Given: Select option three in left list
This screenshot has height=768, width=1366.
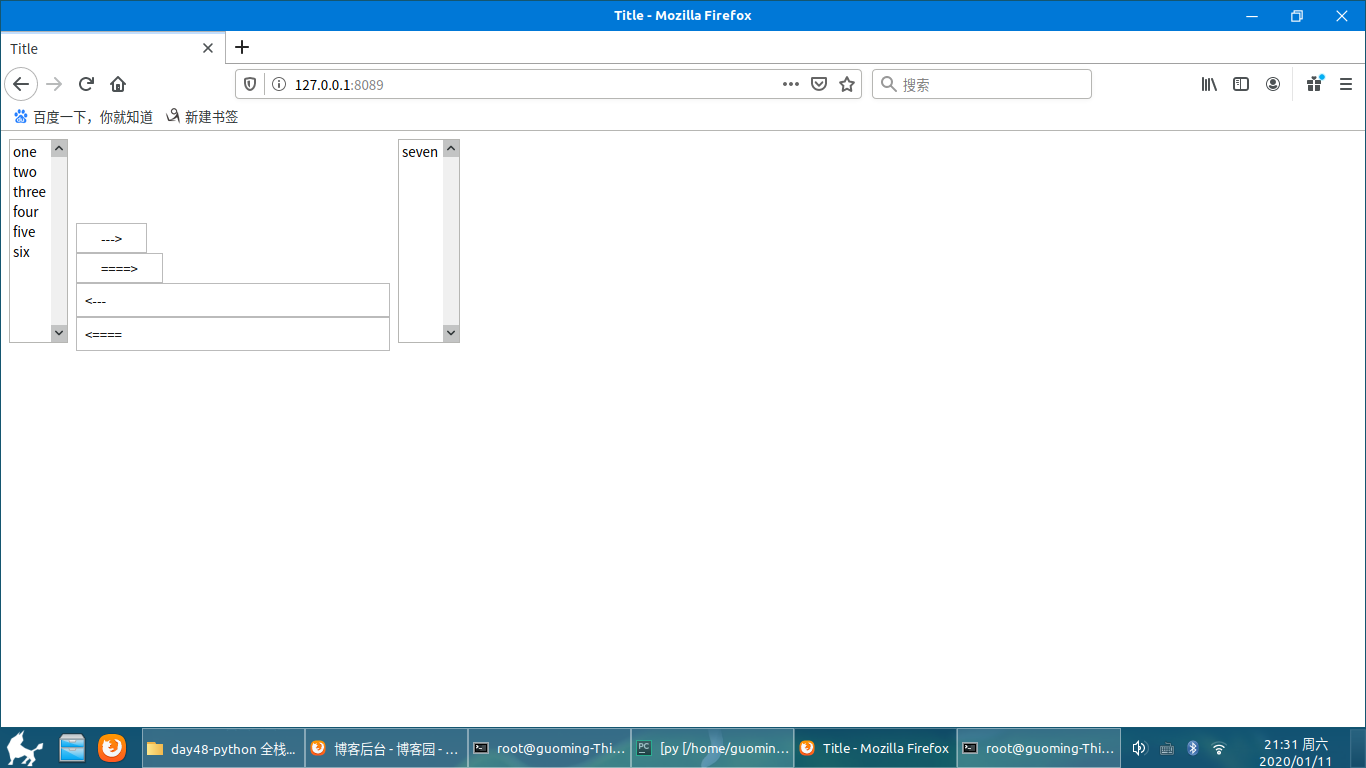Looking at the screenshot, I should coord(30,192).
